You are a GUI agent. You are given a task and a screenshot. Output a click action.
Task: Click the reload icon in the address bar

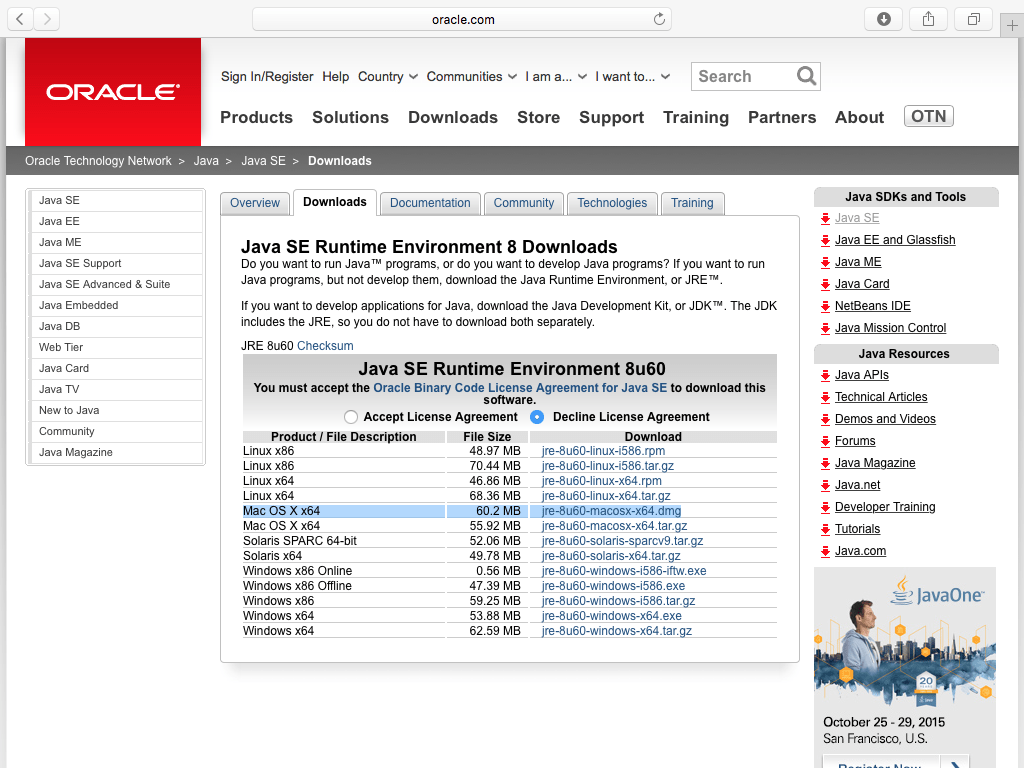[658, 18]
